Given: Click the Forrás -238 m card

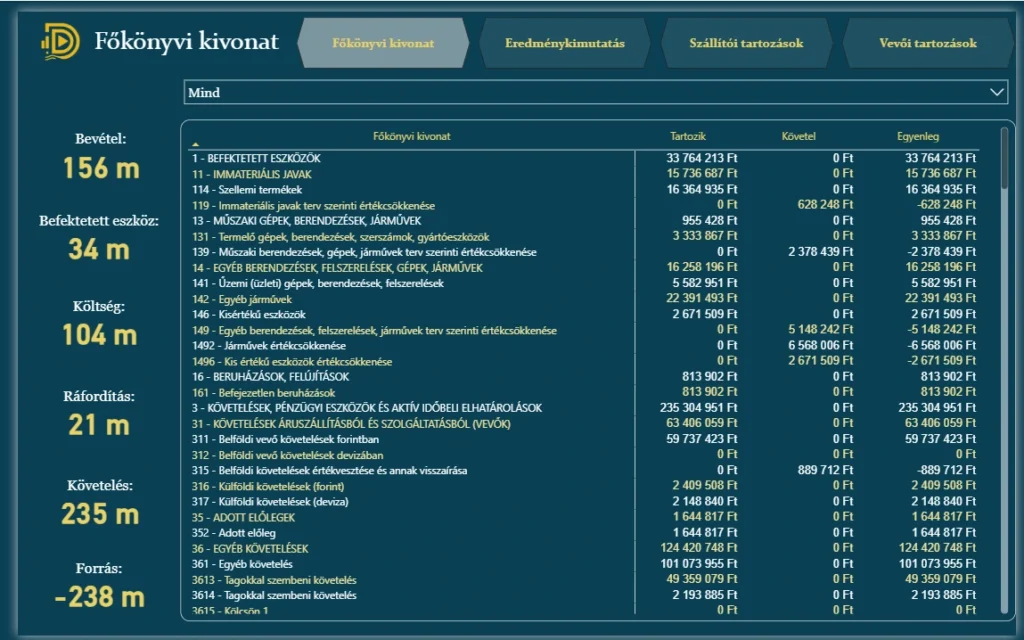Looking at the screenshot, I should [101, 587].
